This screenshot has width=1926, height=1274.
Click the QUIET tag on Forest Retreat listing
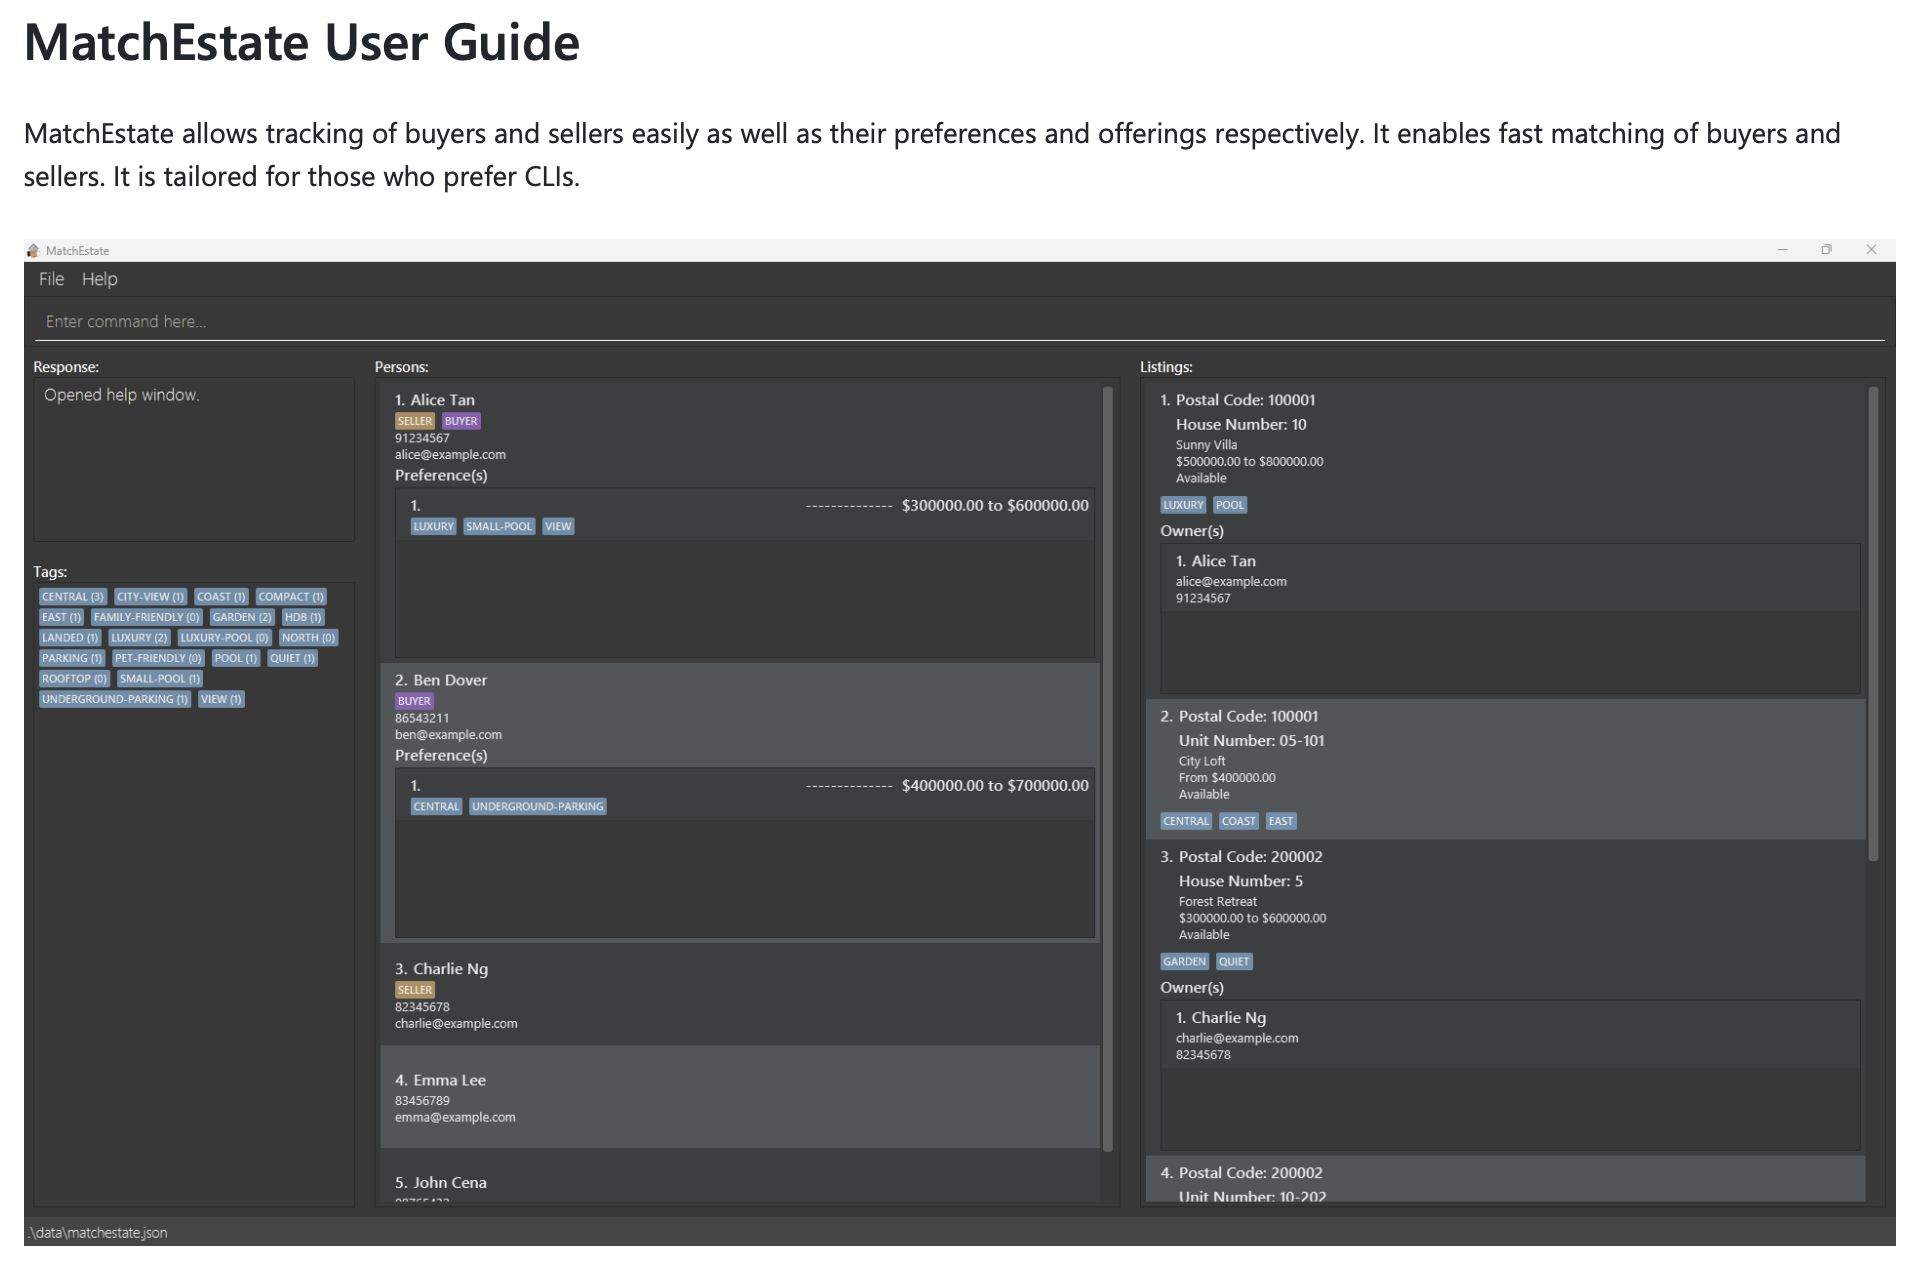(x=1234, y=962)
